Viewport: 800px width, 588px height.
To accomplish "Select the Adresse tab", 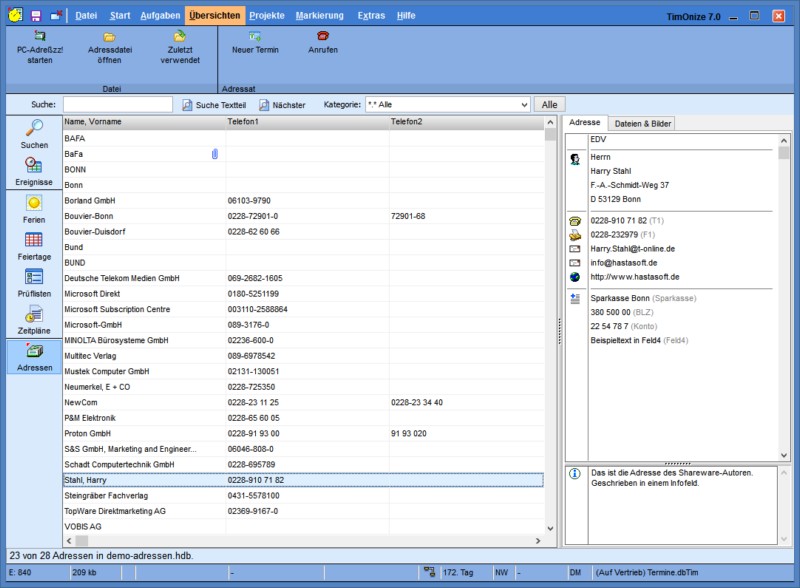I will coord(585,122).
